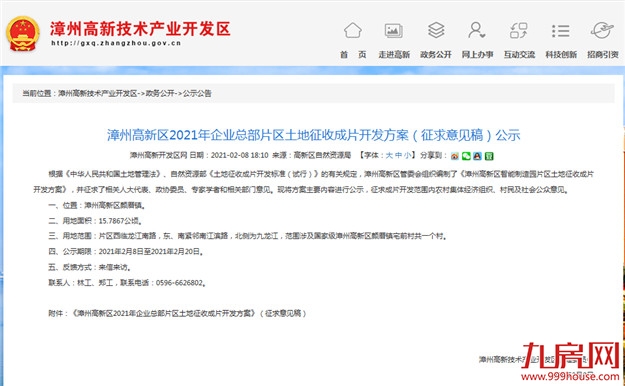Share to WeChat icon
The image size is (625, 386).
pyautogui.click(x=466, y=156)
